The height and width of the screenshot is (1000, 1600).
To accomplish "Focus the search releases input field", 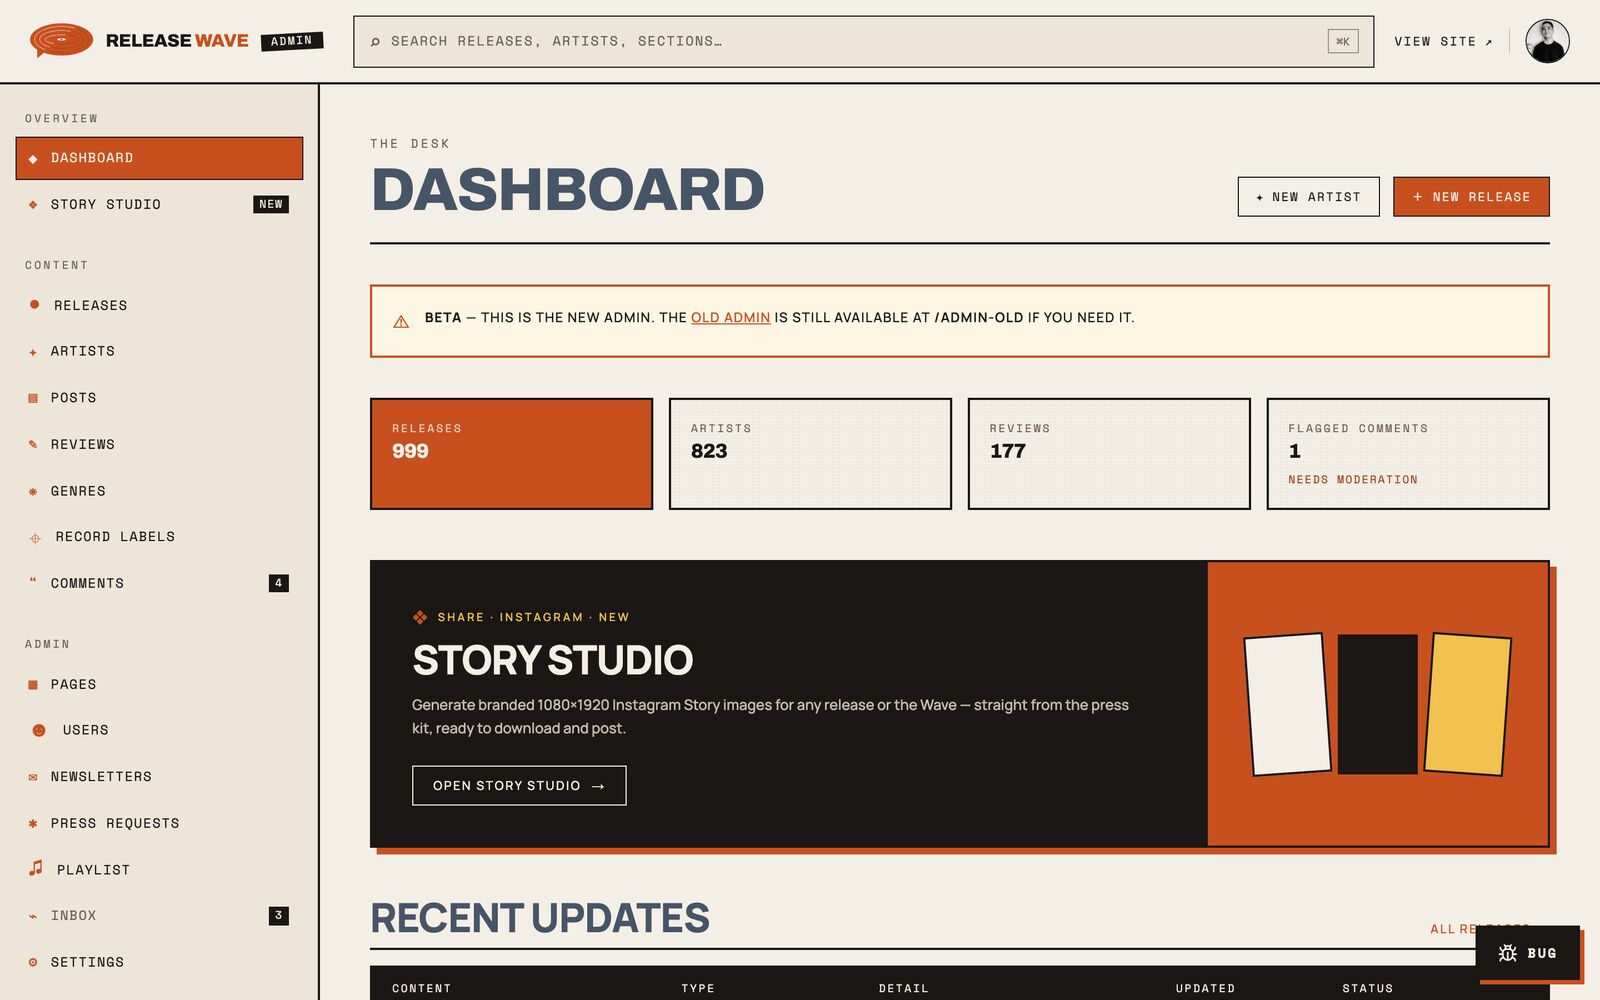I will [x=863, y=42].
